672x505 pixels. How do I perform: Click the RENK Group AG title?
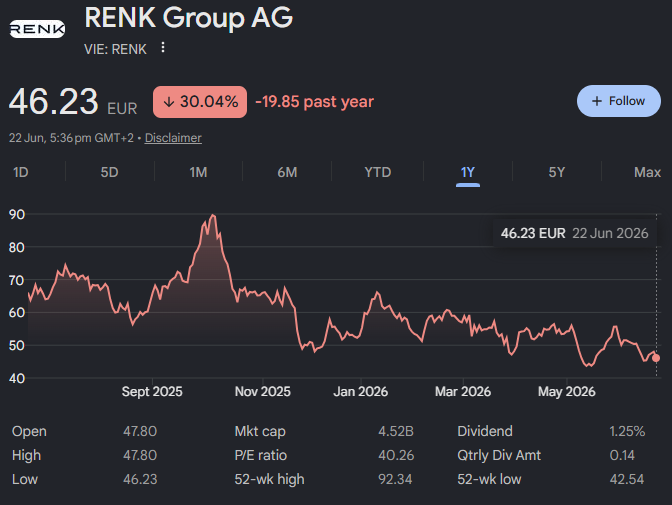tap(189, 18)
